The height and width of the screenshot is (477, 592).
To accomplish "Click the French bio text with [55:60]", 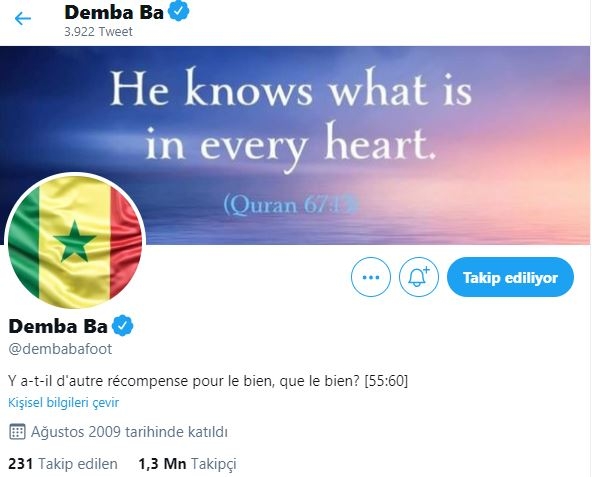I will click(208, 381).
